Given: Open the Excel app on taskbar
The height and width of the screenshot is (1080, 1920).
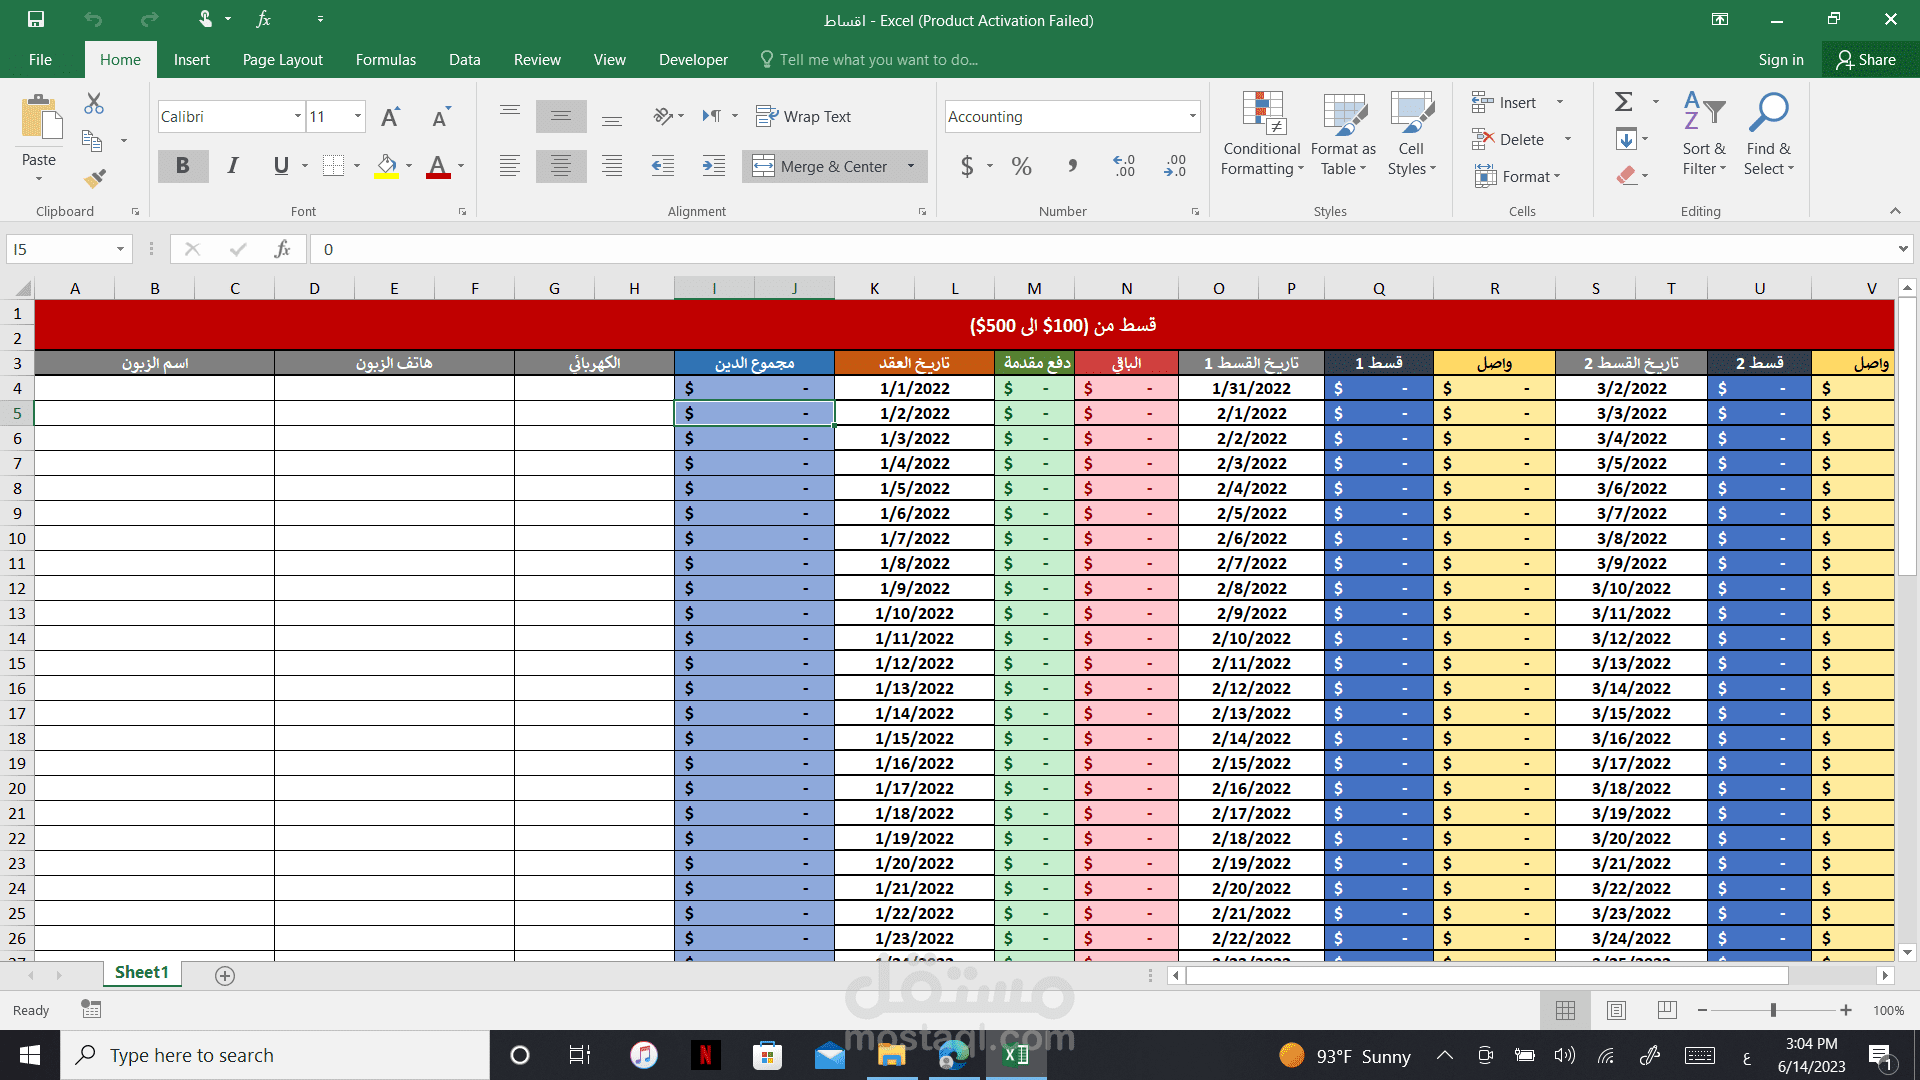Looking at the screenshot, I should click(x=1016, y=1055).
